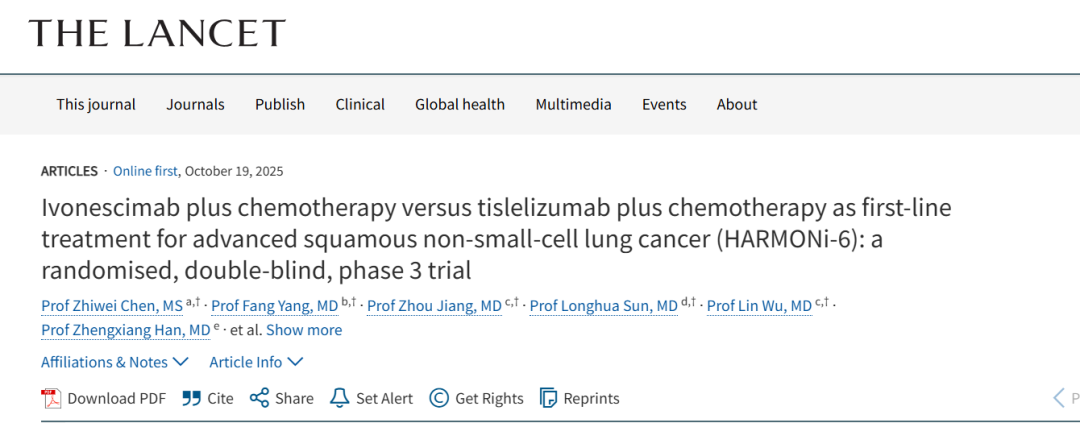Expand the Article Info section
Viewport: 1080px width, 423px height.
pos(255,361)
